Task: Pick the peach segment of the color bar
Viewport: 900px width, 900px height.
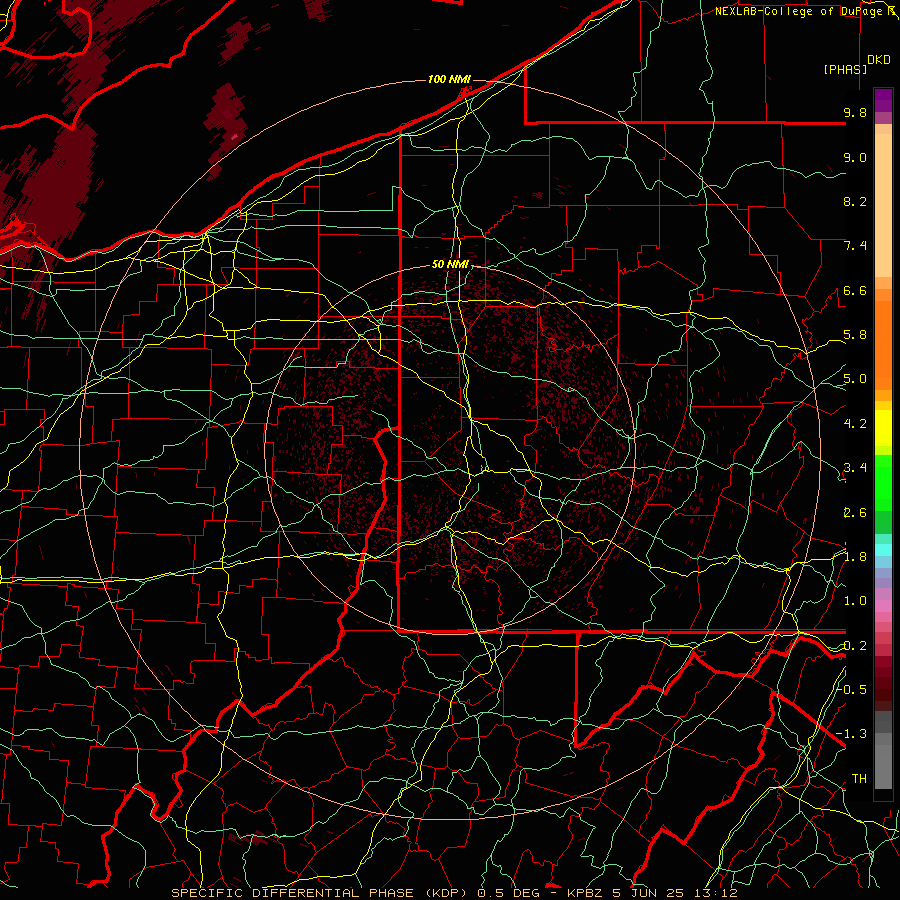Action: 883,205
